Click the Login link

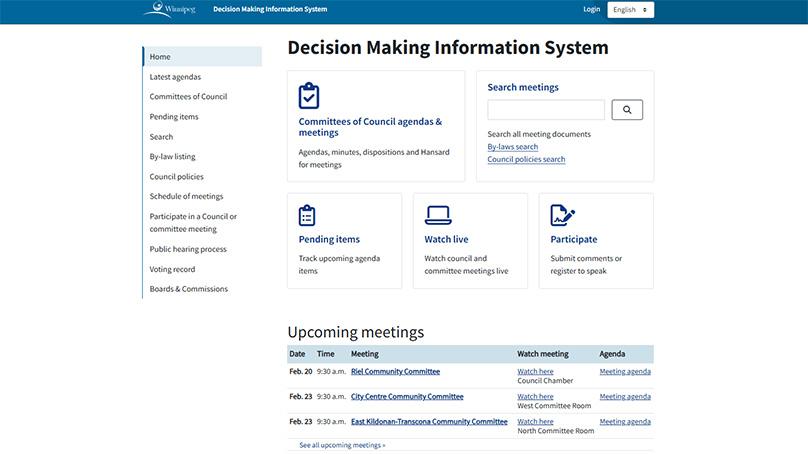pyautogui.click(x=592, y=9)
